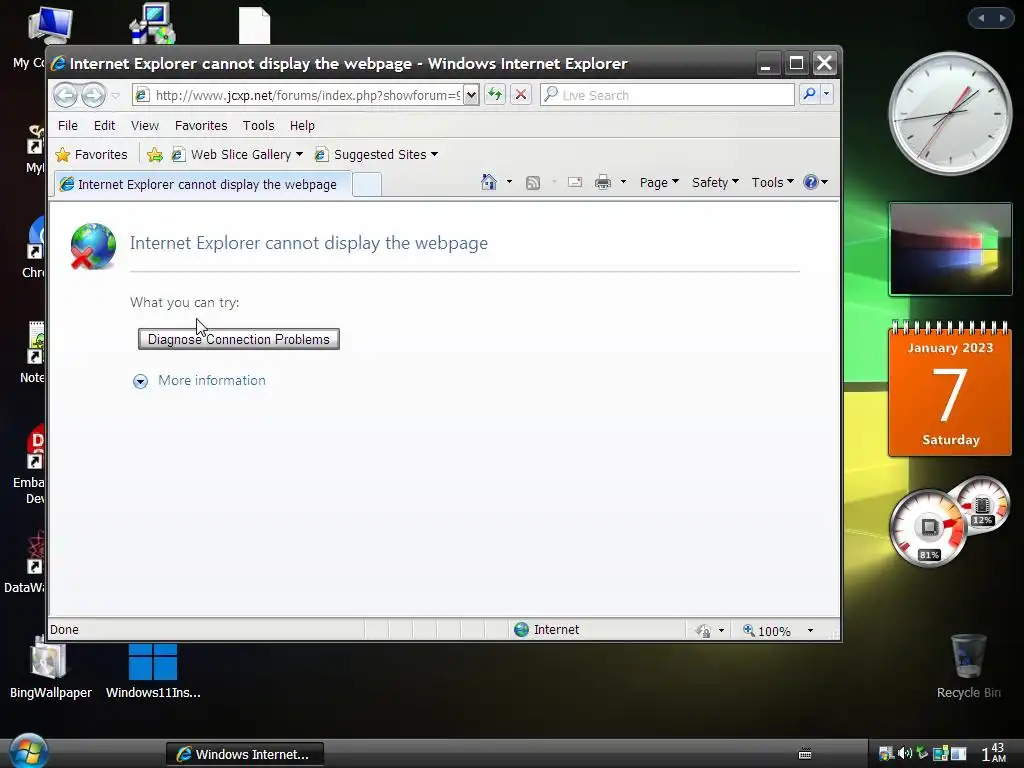Open the Favorites star button panel

pos(92,155)
